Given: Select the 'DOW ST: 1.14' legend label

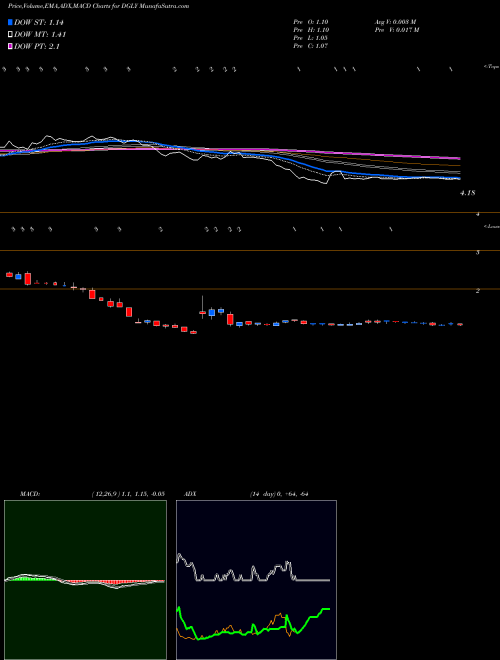Looking at the screenshot, I should (39, 22).
